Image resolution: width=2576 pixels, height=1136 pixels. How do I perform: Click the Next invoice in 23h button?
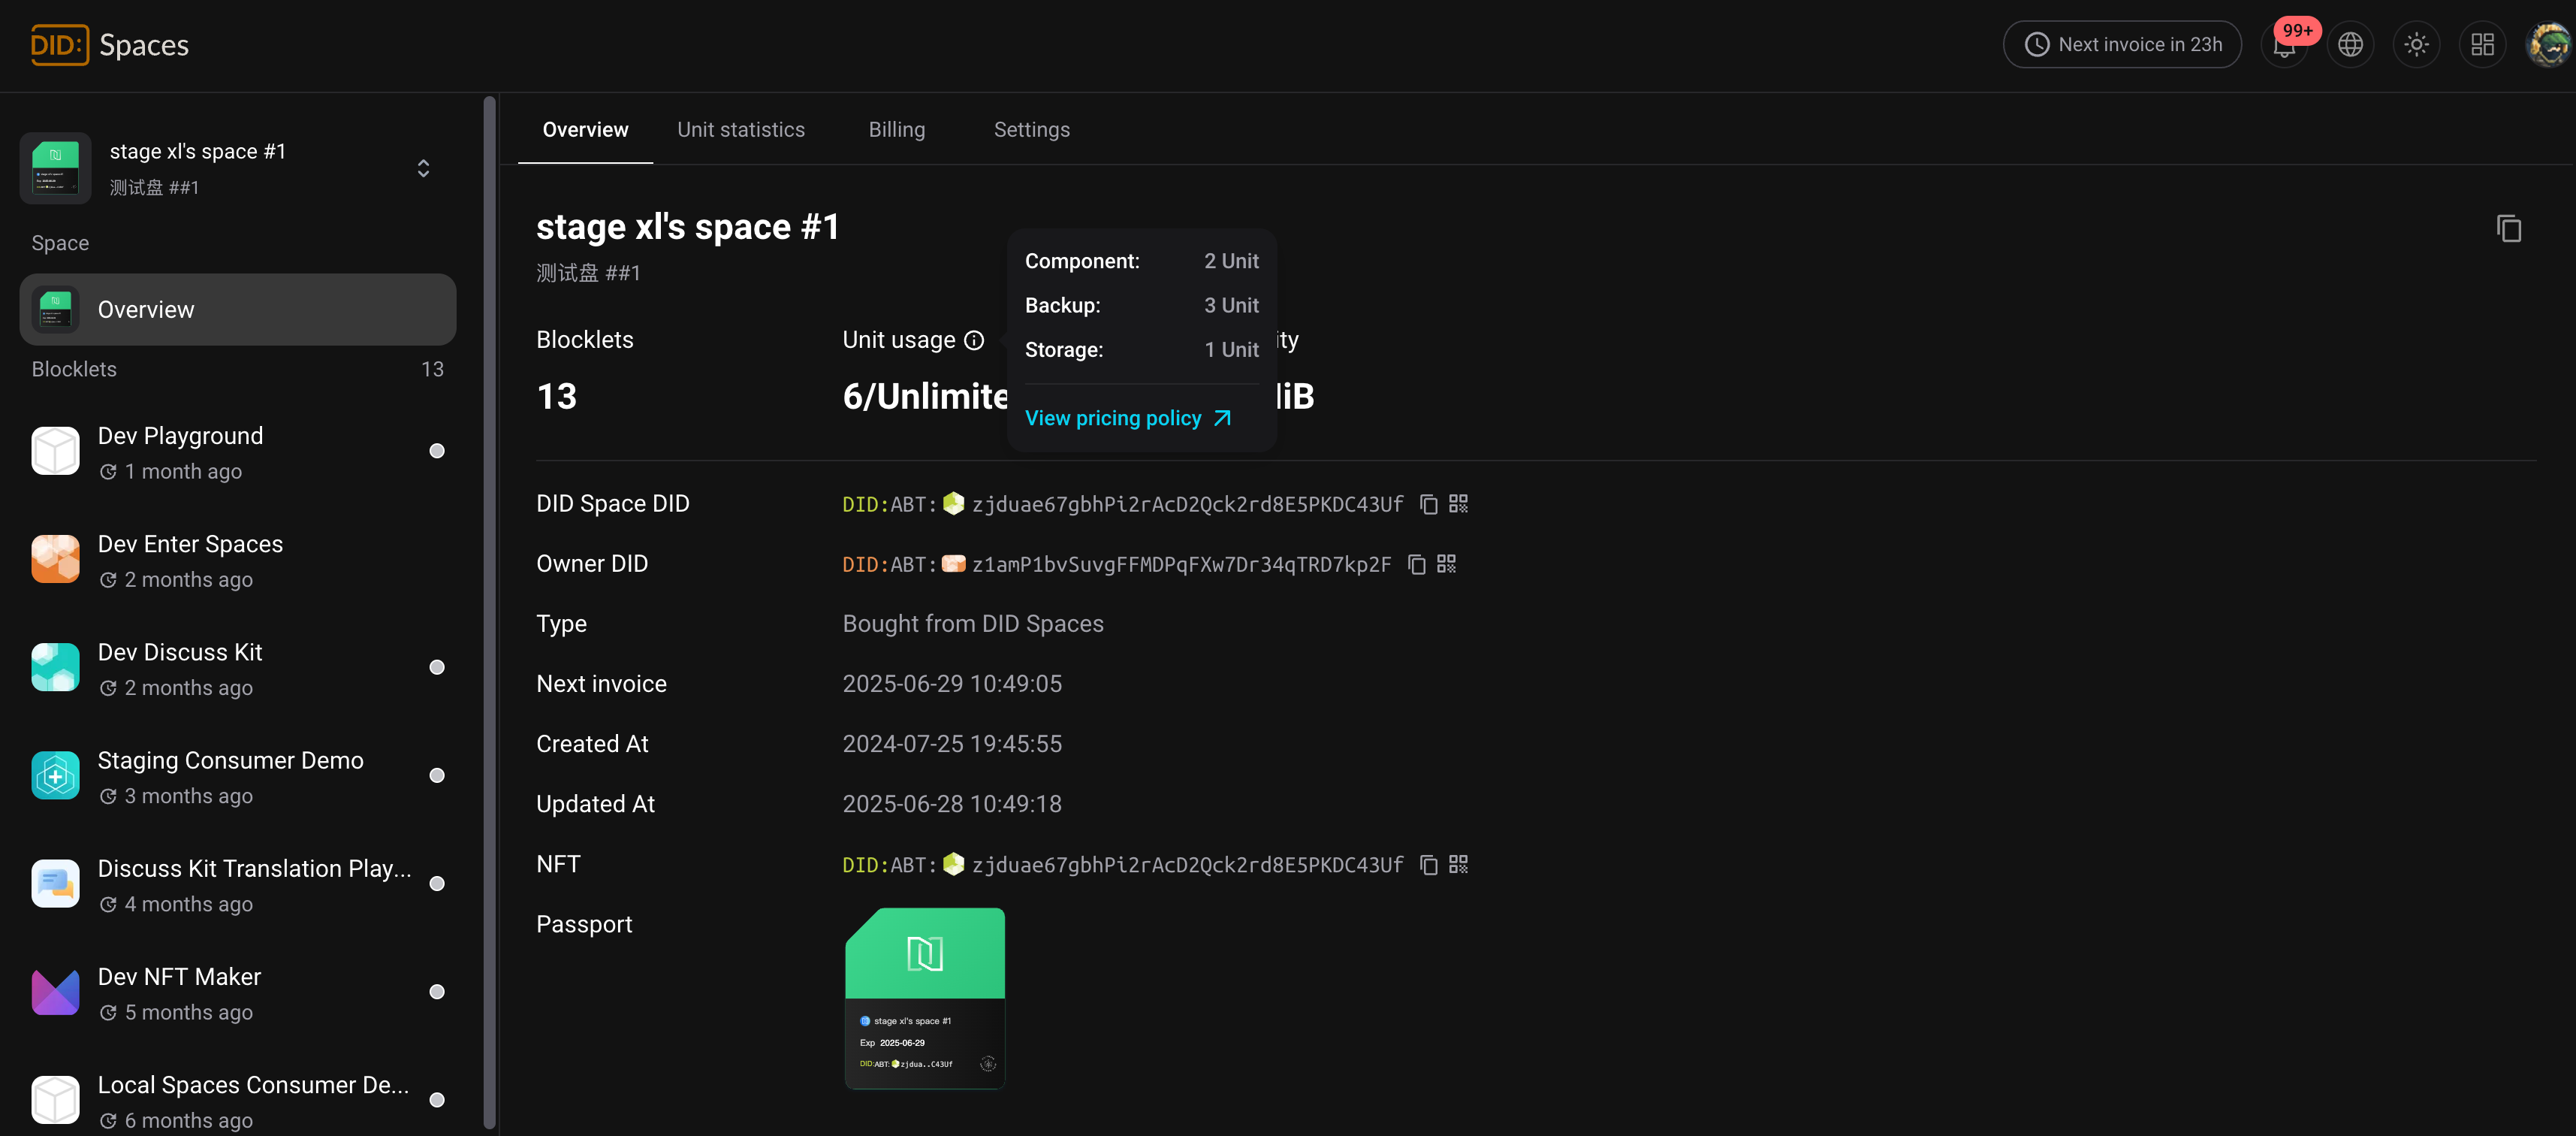pos(2121,45)
